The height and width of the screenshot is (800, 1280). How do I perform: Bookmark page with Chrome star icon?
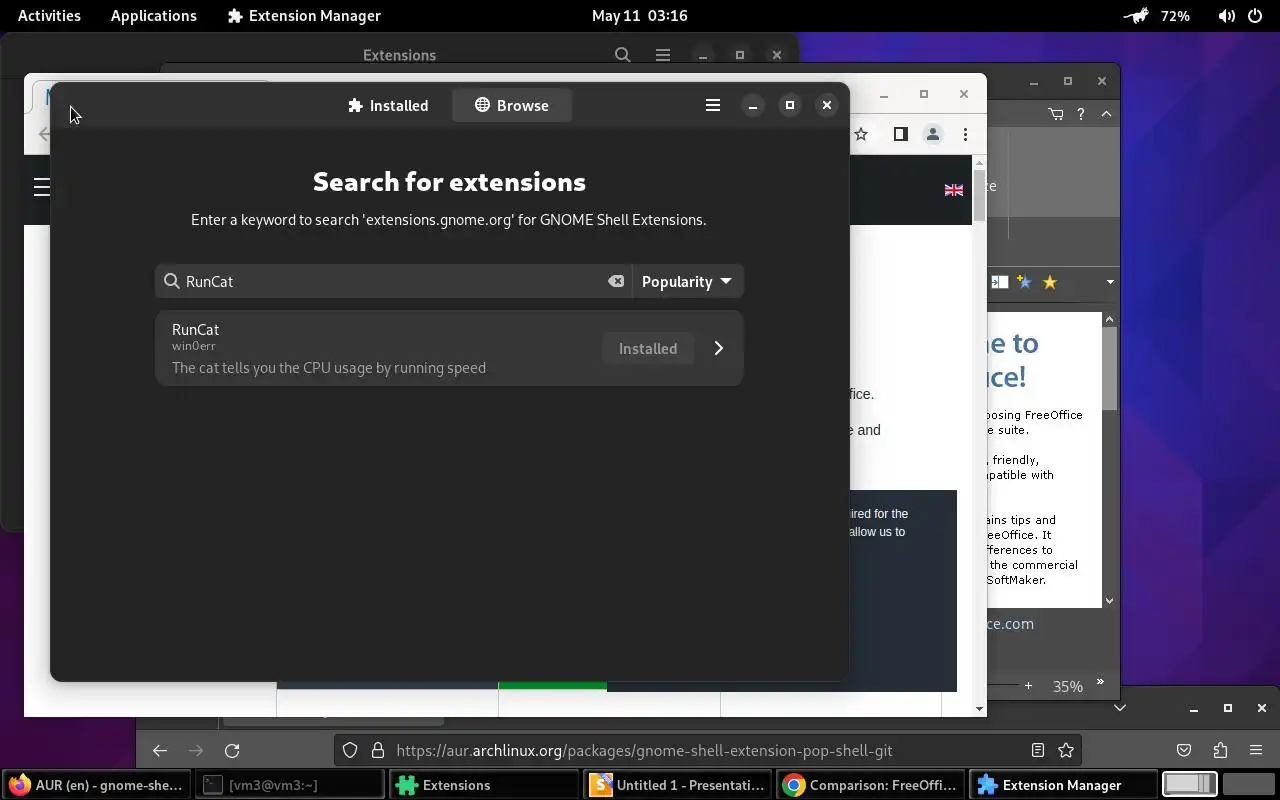click(861, 134)
